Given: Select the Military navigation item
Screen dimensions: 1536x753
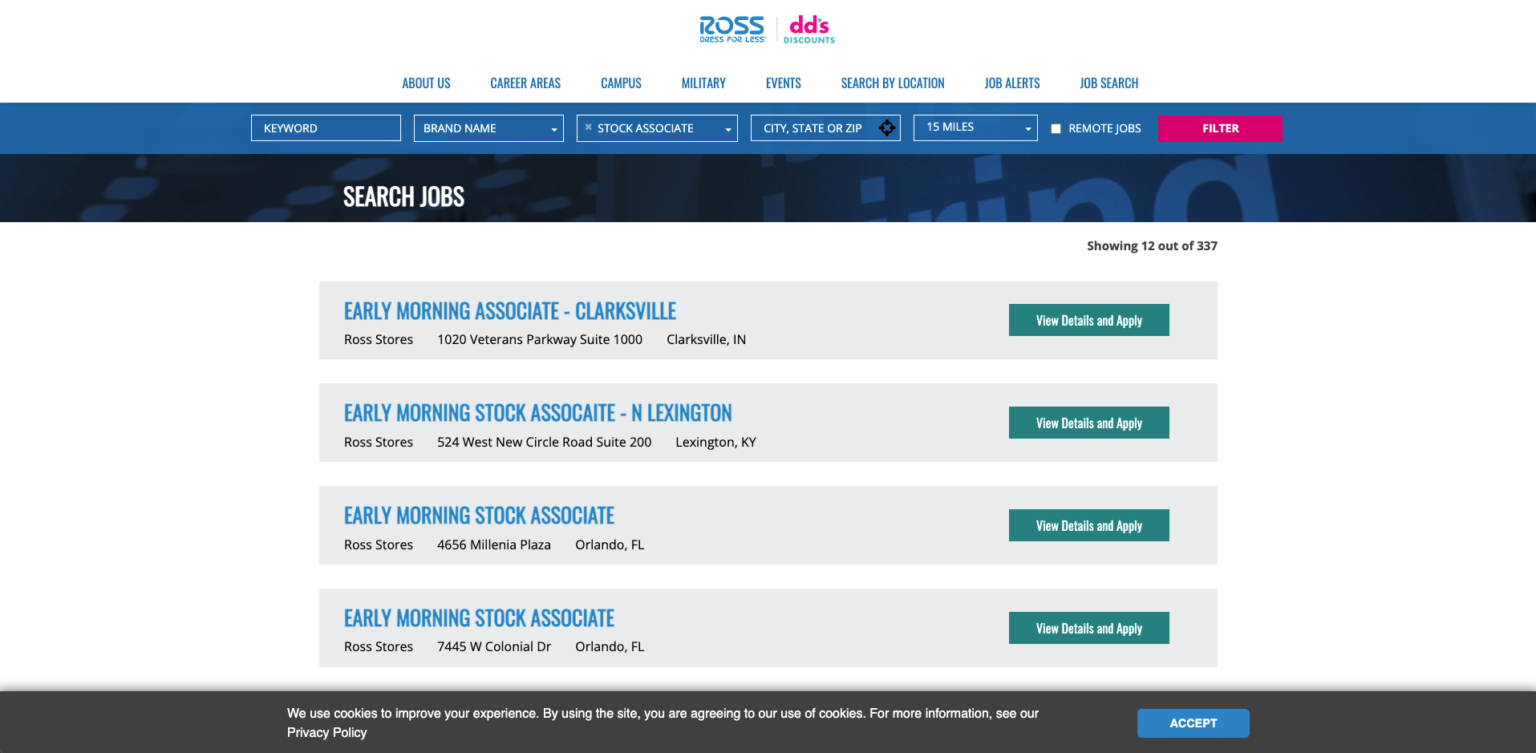Looking at the screenshot, I should click(x=703, y=83).
